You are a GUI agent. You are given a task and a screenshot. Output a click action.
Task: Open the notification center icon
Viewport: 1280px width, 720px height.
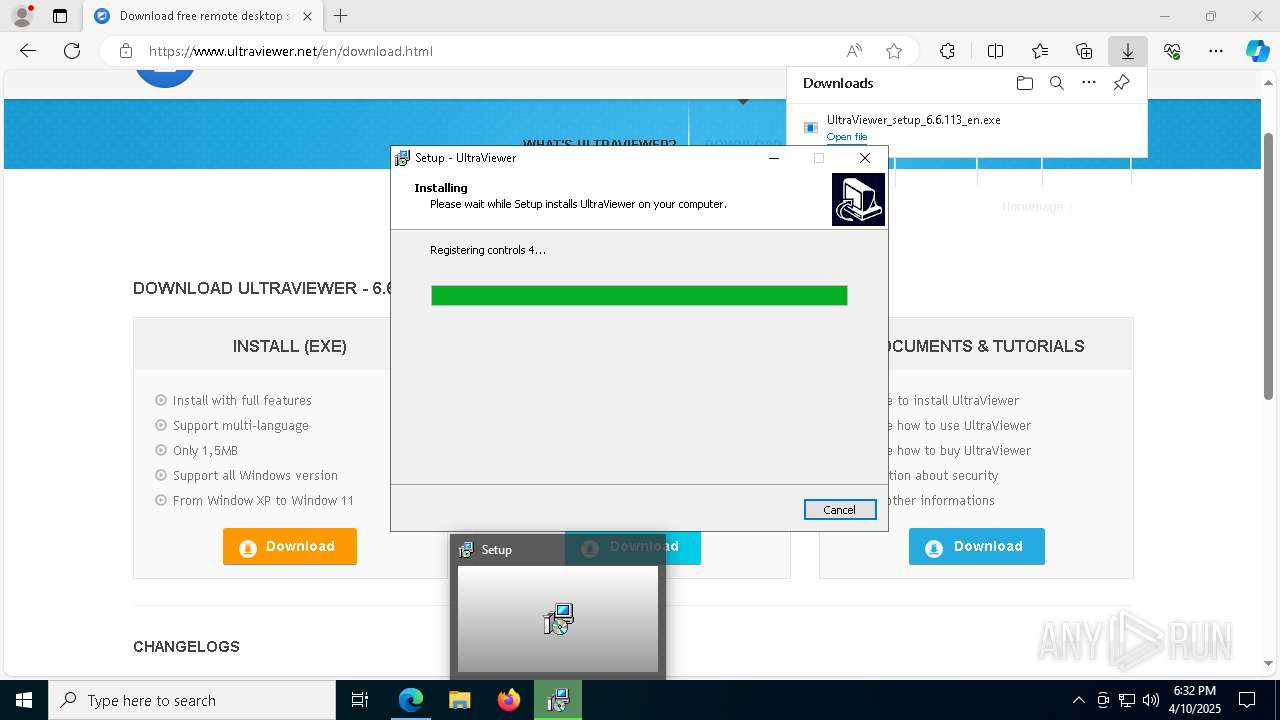[x=1247, y=700]
